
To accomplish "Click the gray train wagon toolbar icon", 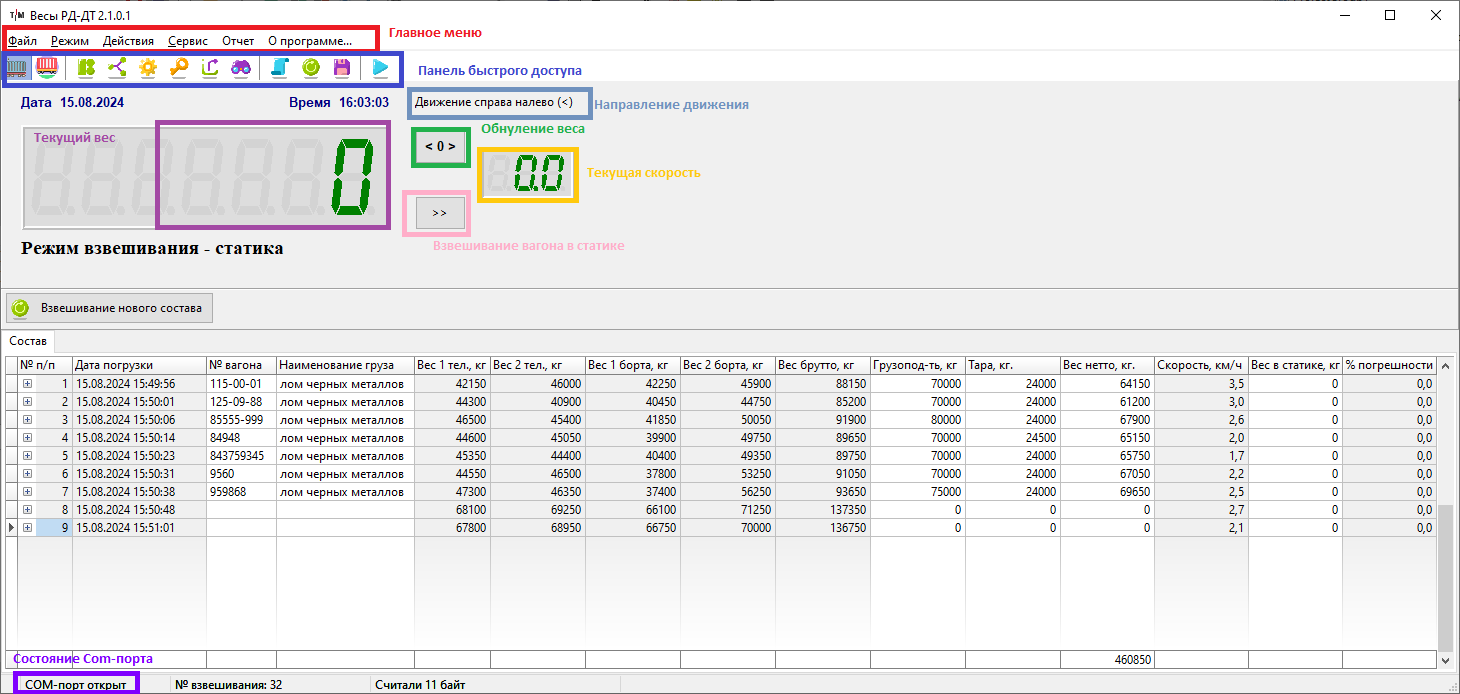I will pyautogui.click(x=18, y=68).
